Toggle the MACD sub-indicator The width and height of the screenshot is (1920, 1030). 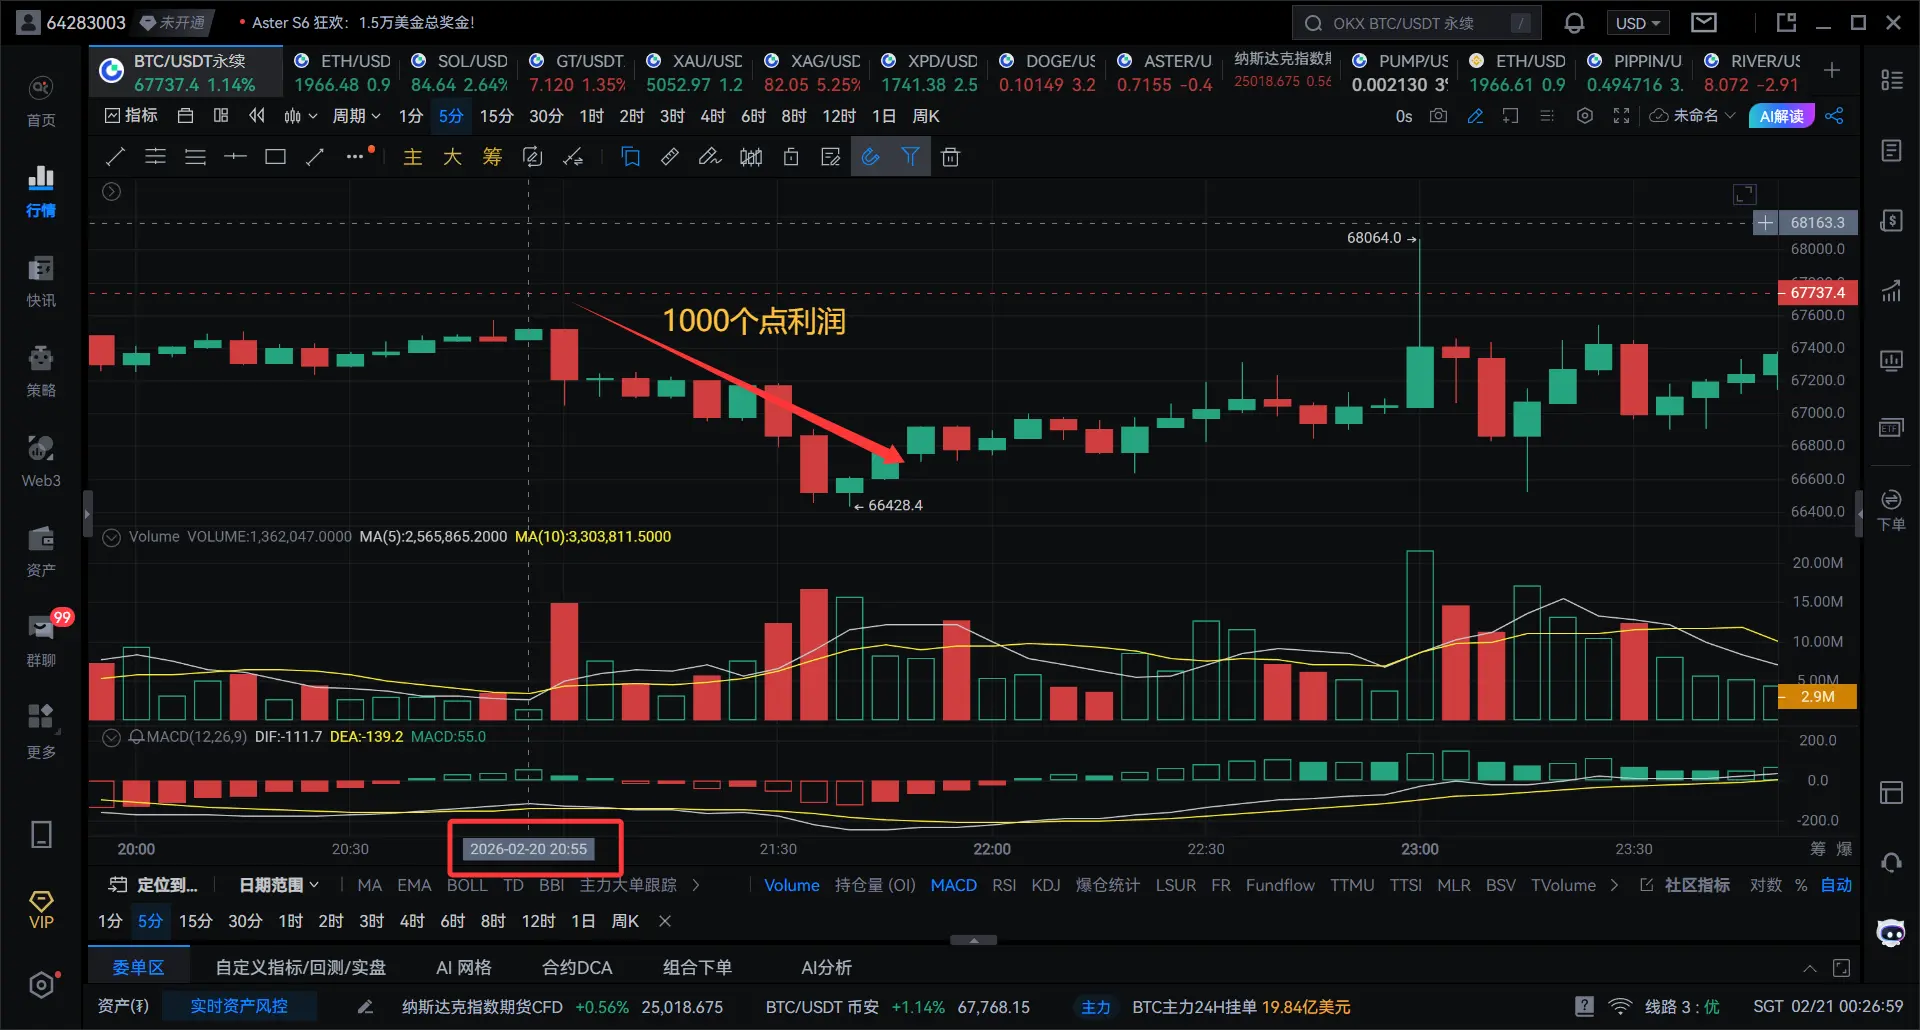pos(953,885)
